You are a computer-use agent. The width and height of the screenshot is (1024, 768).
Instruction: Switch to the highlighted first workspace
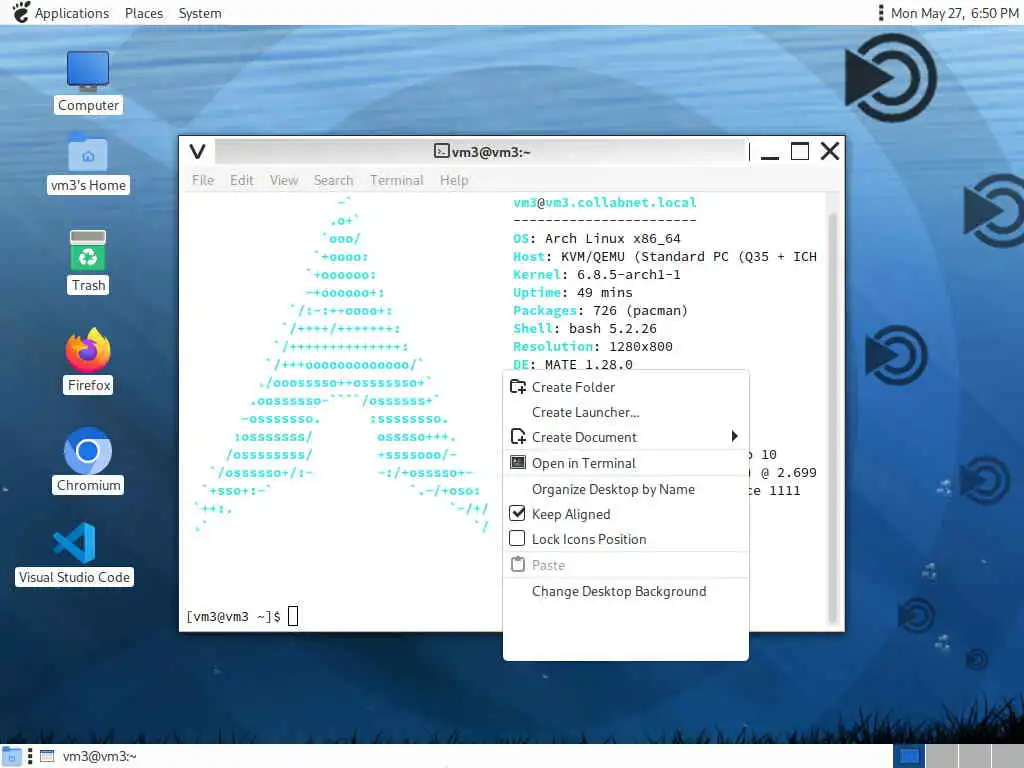point(909,756)
